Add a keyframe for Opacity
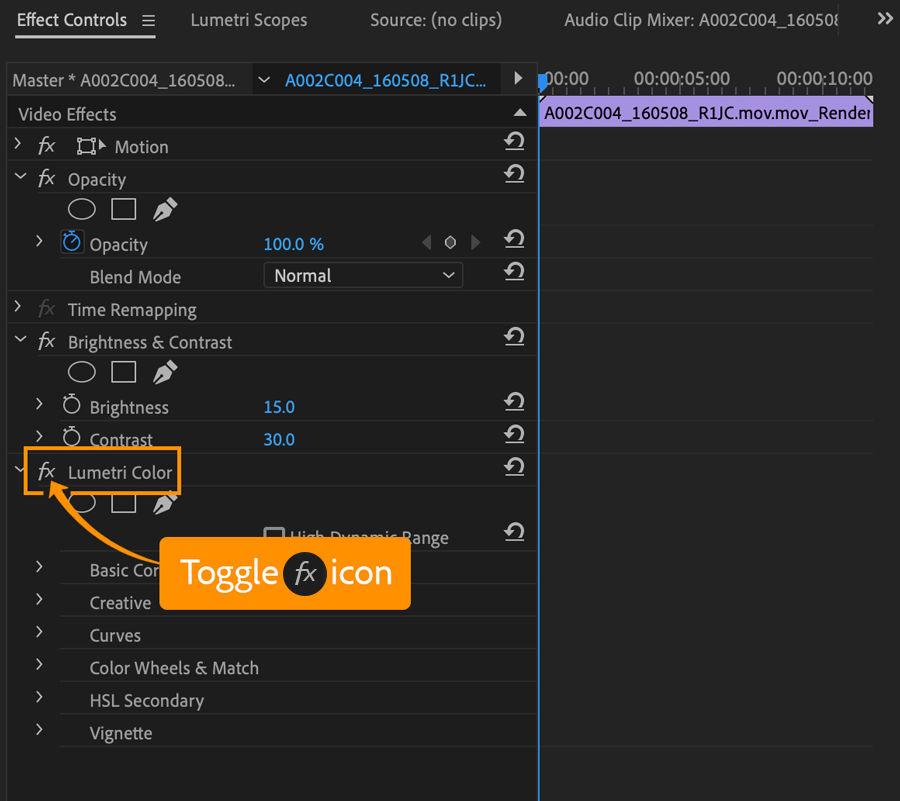This screenshot has height=801, width=900. (450, 241)
